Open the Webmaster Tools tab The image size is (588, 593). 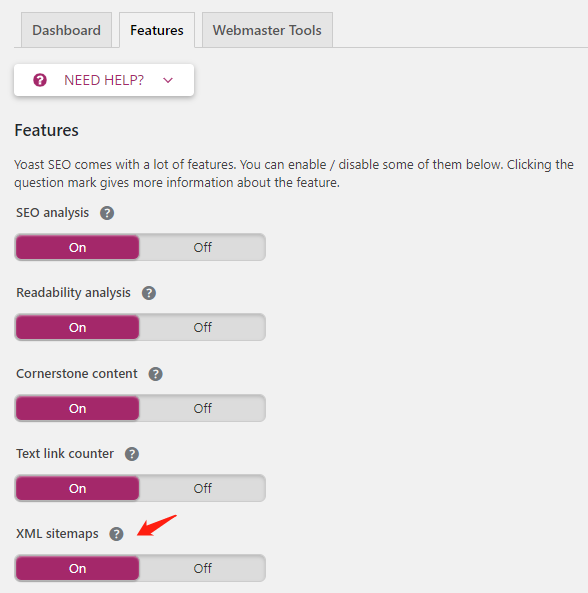(267, 30)
